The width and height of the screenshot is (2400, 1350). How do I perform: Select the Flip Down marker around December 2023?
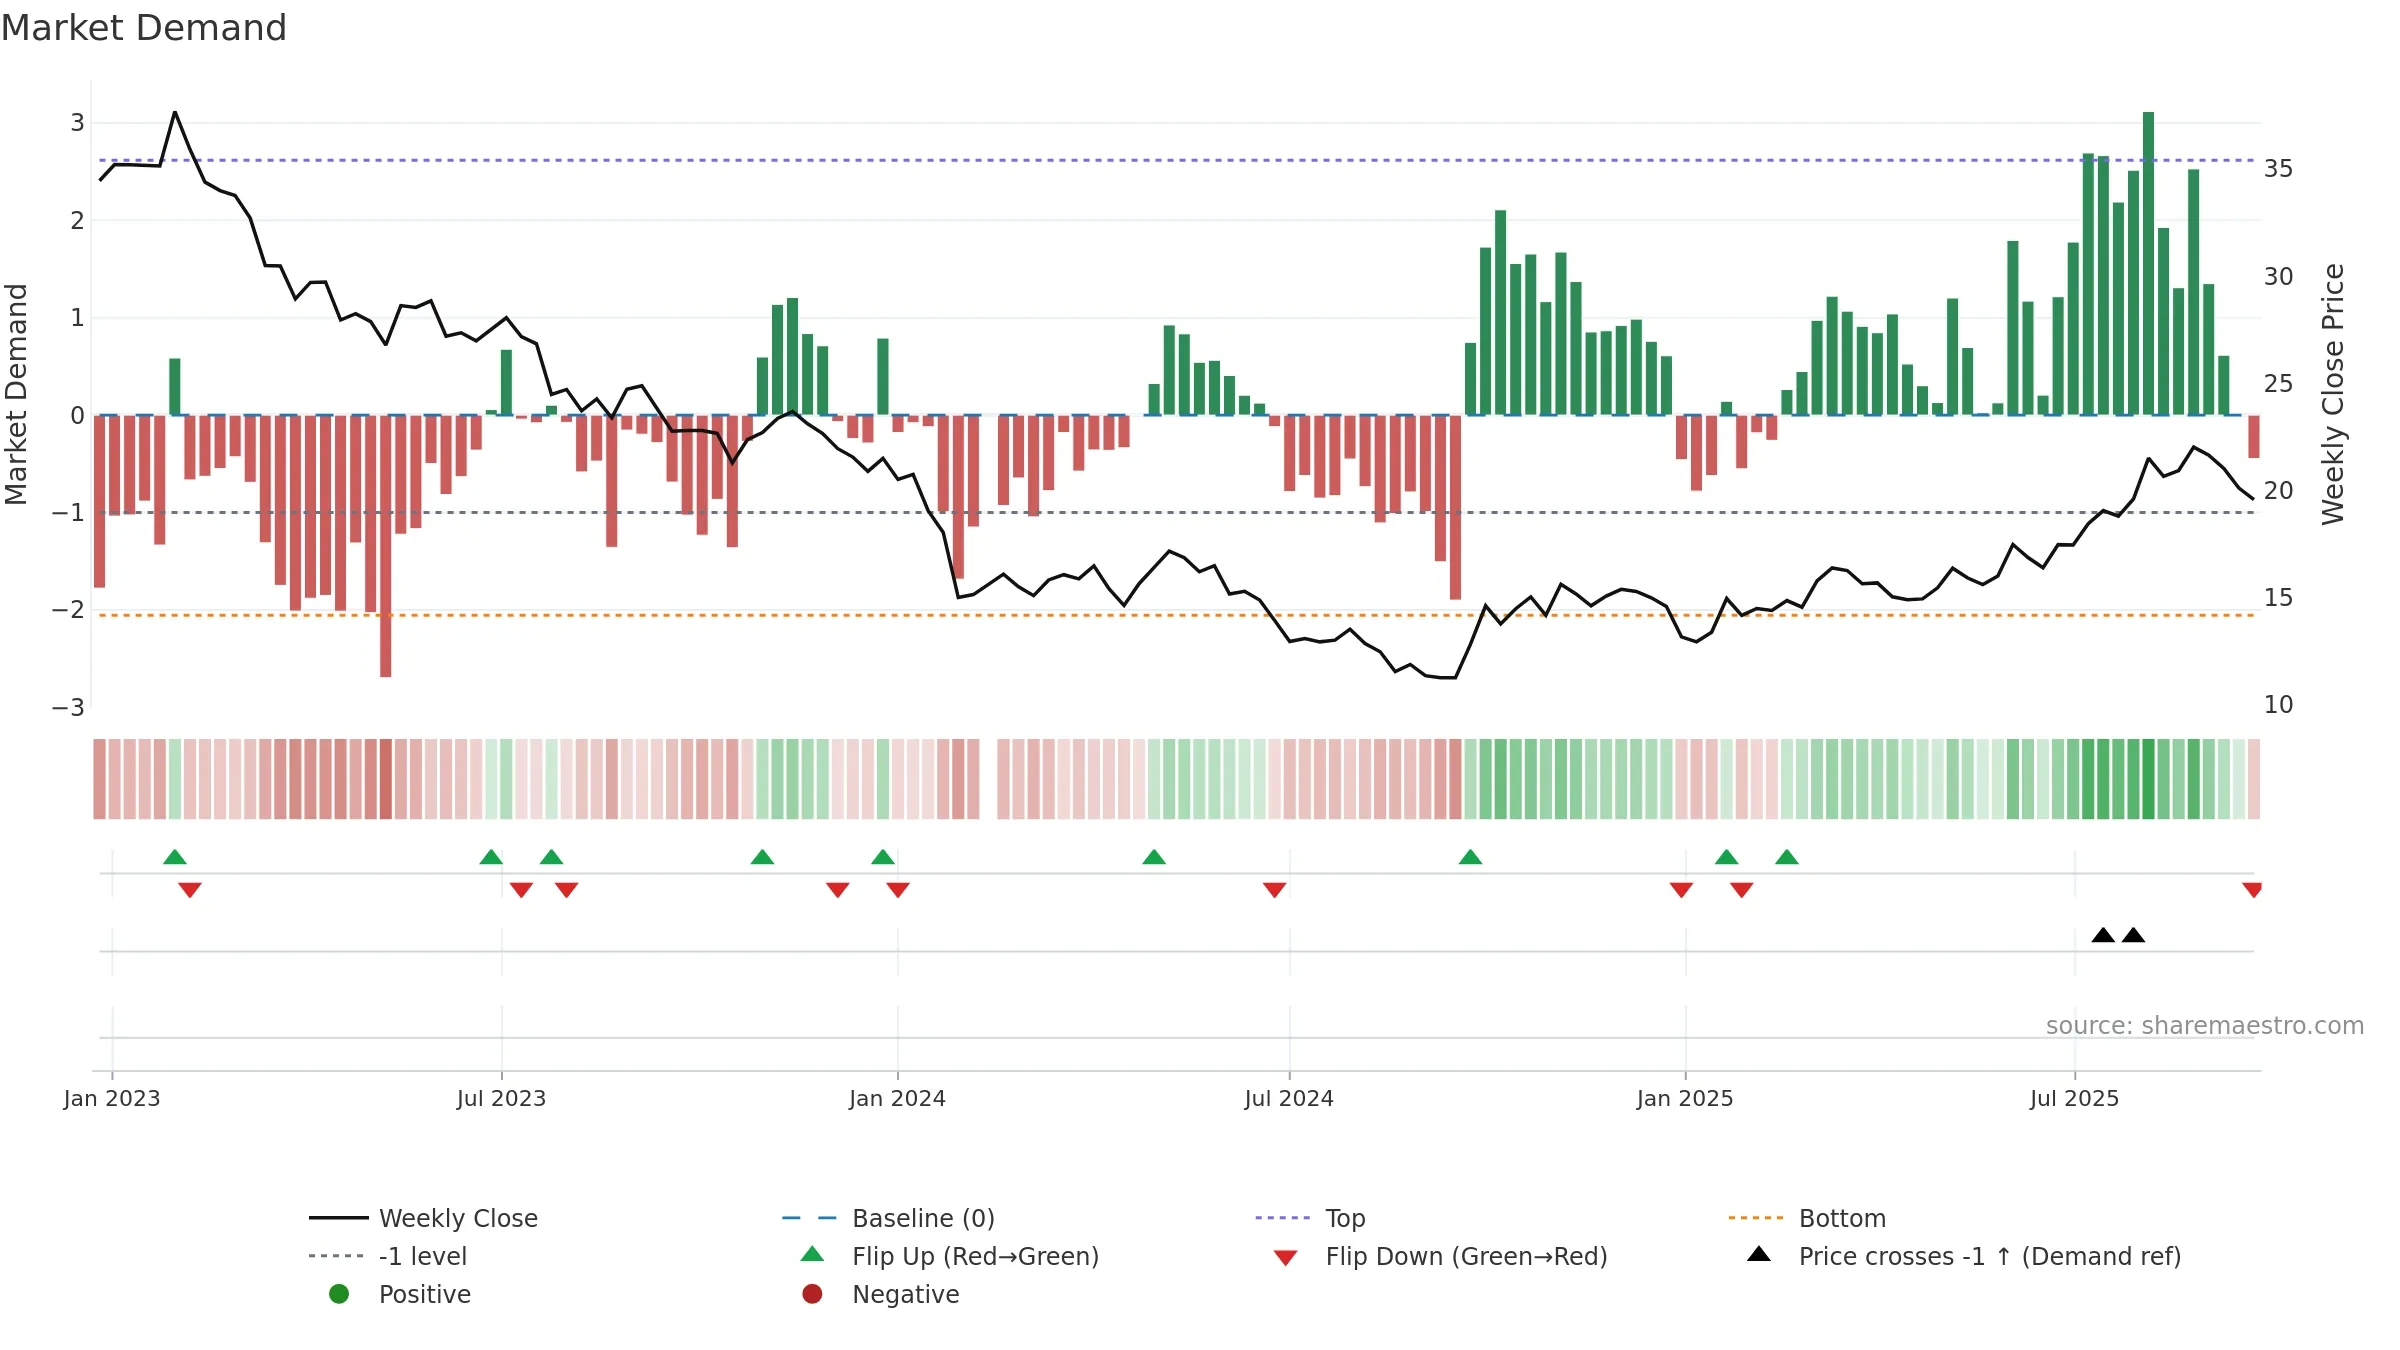tap(838, 890)
